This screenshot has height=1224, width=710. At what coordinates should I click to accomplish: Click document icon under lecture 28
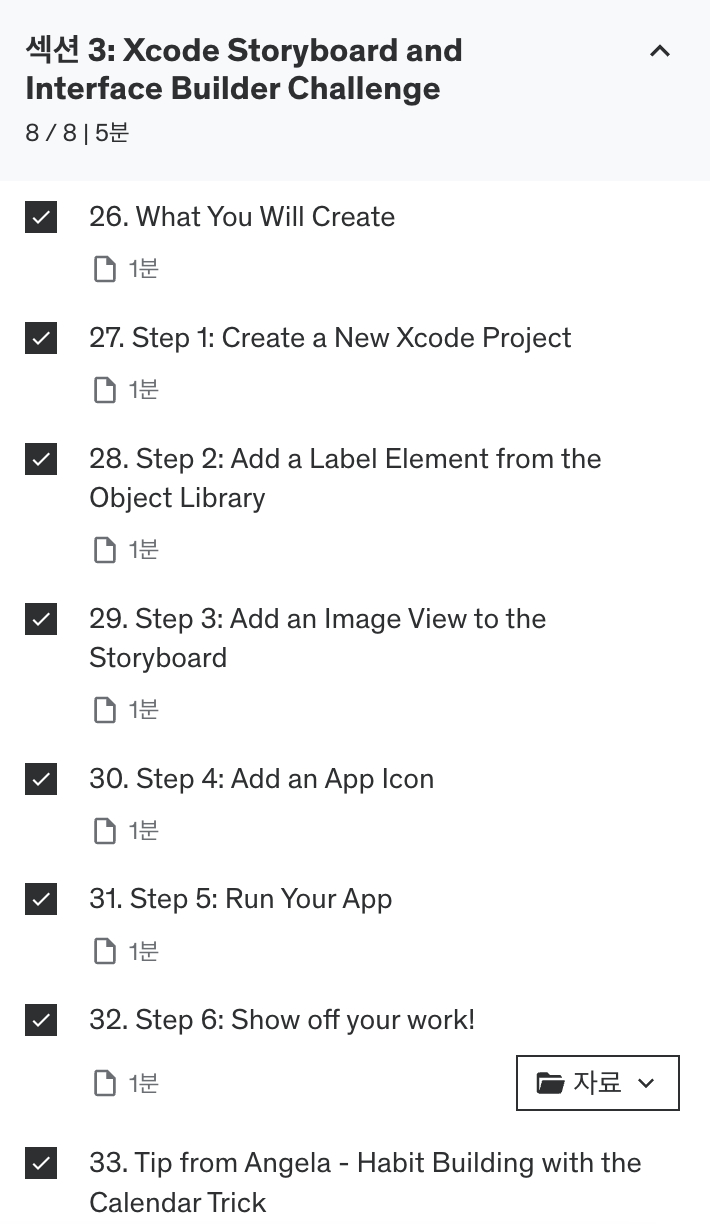[x=104, y=550]
